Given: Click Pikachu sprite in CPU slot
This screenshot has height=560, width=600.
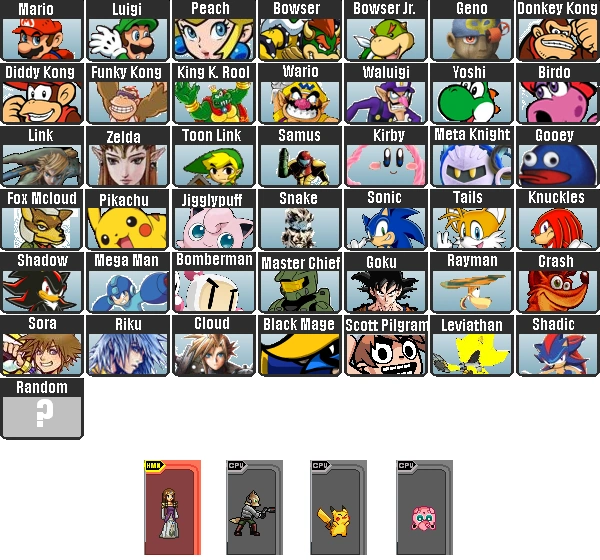Looking at the screenshot, I should coord(334,521).
